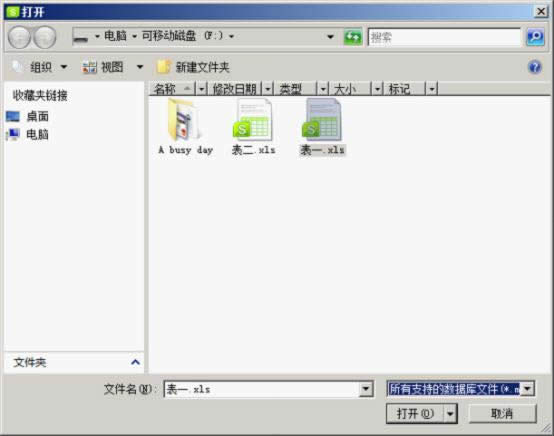This screenshot has height=436, width=554.
Task: Click the green refresh icon beside address bar
Action: [353, 37]
